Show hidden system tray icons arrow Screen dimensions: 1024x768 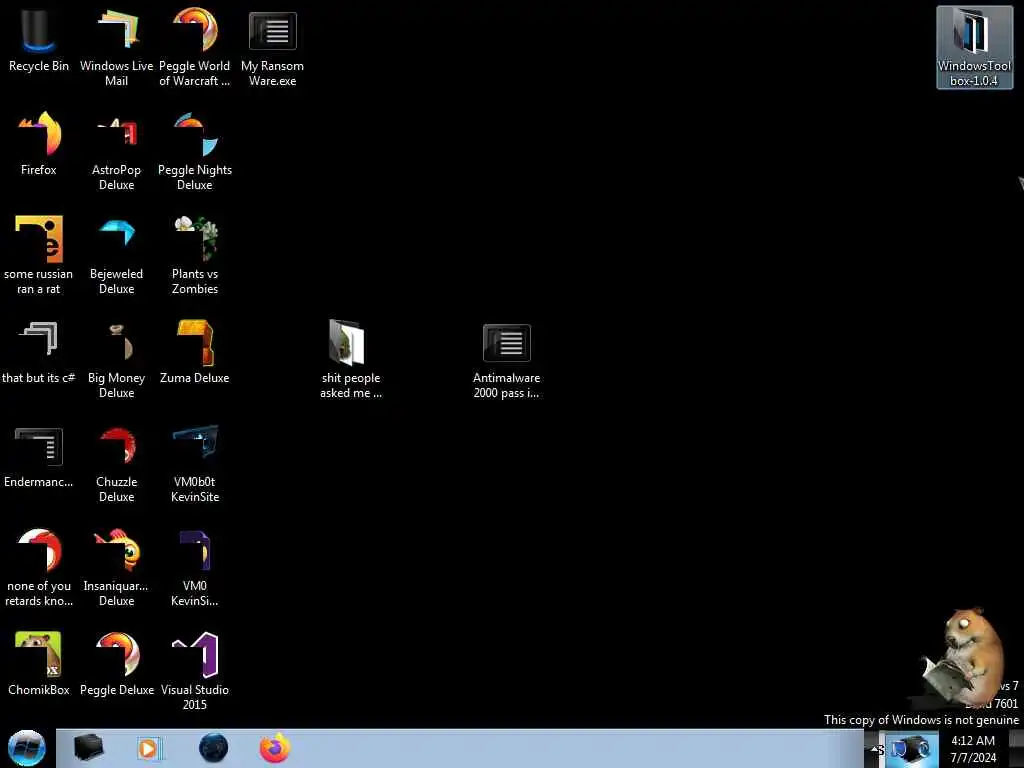click(x=874, y=749)
